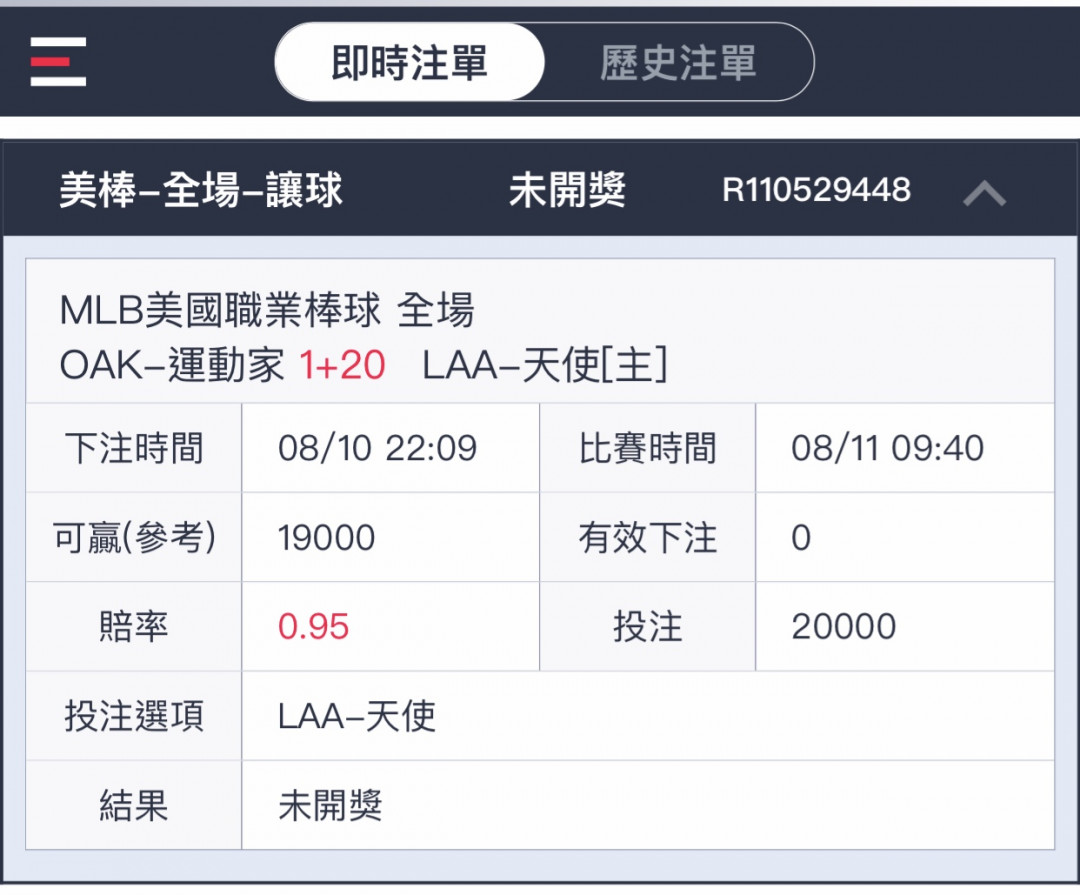Screen dimensions: 1080x895
Task: Select the MLB美國職業棒球 全場 match title
Action: (267, 310)
